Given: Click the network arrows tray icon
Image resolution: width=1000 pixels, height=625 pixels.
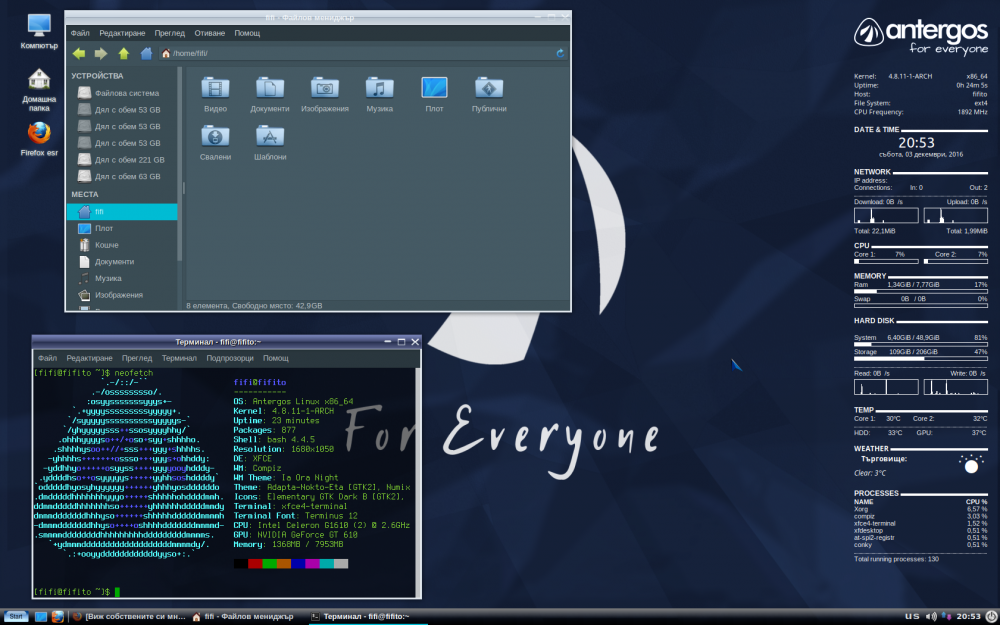Looking at the screenshot, I should pos(945,617).
